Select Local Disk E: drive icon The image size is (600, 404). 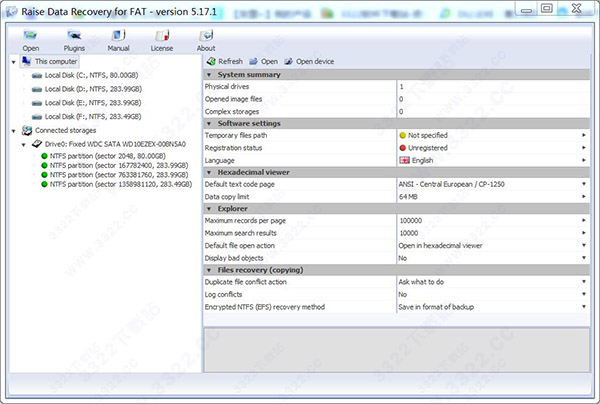tap(37, 103)
